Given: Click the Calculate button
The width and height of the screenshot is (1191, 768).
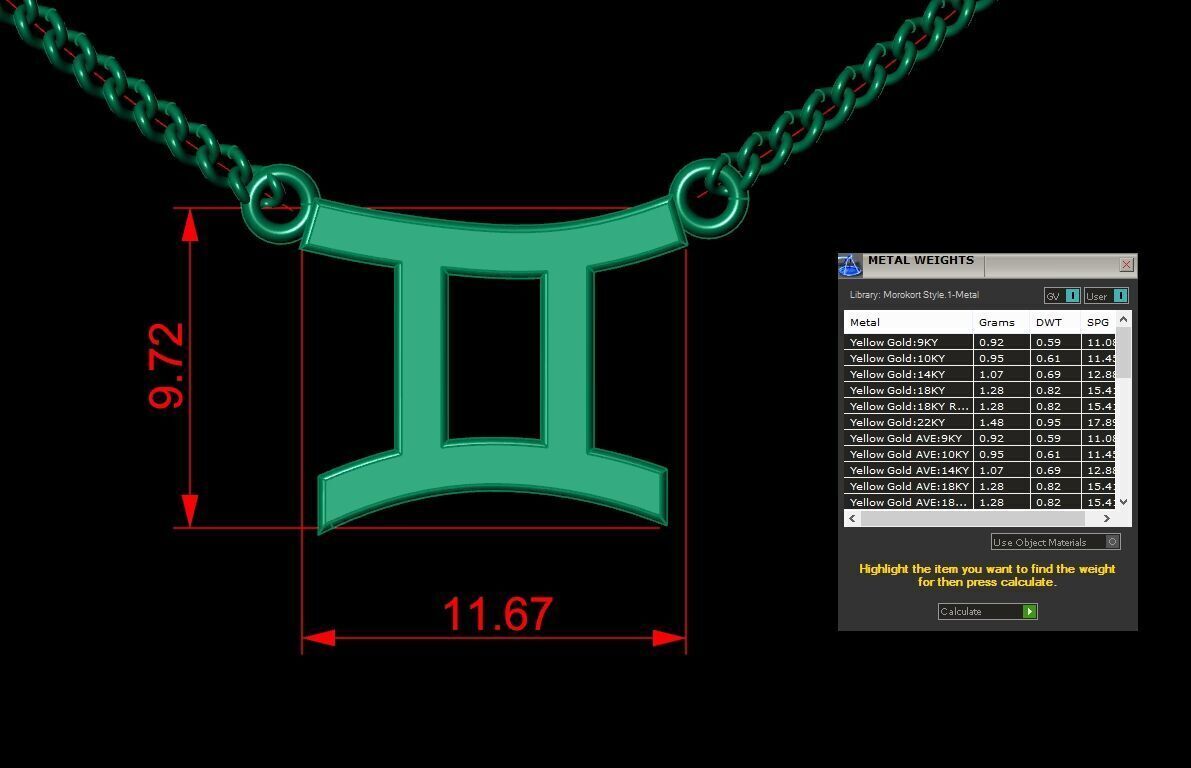Looking at the screenshot, I should pos(987,612).
